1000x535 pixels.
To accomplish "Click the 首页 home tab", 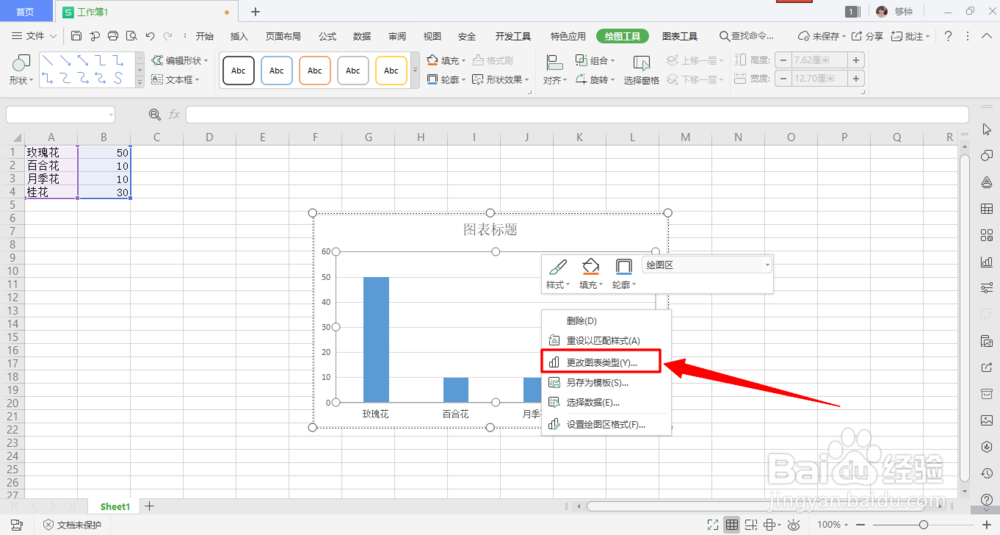I will 26,11.
